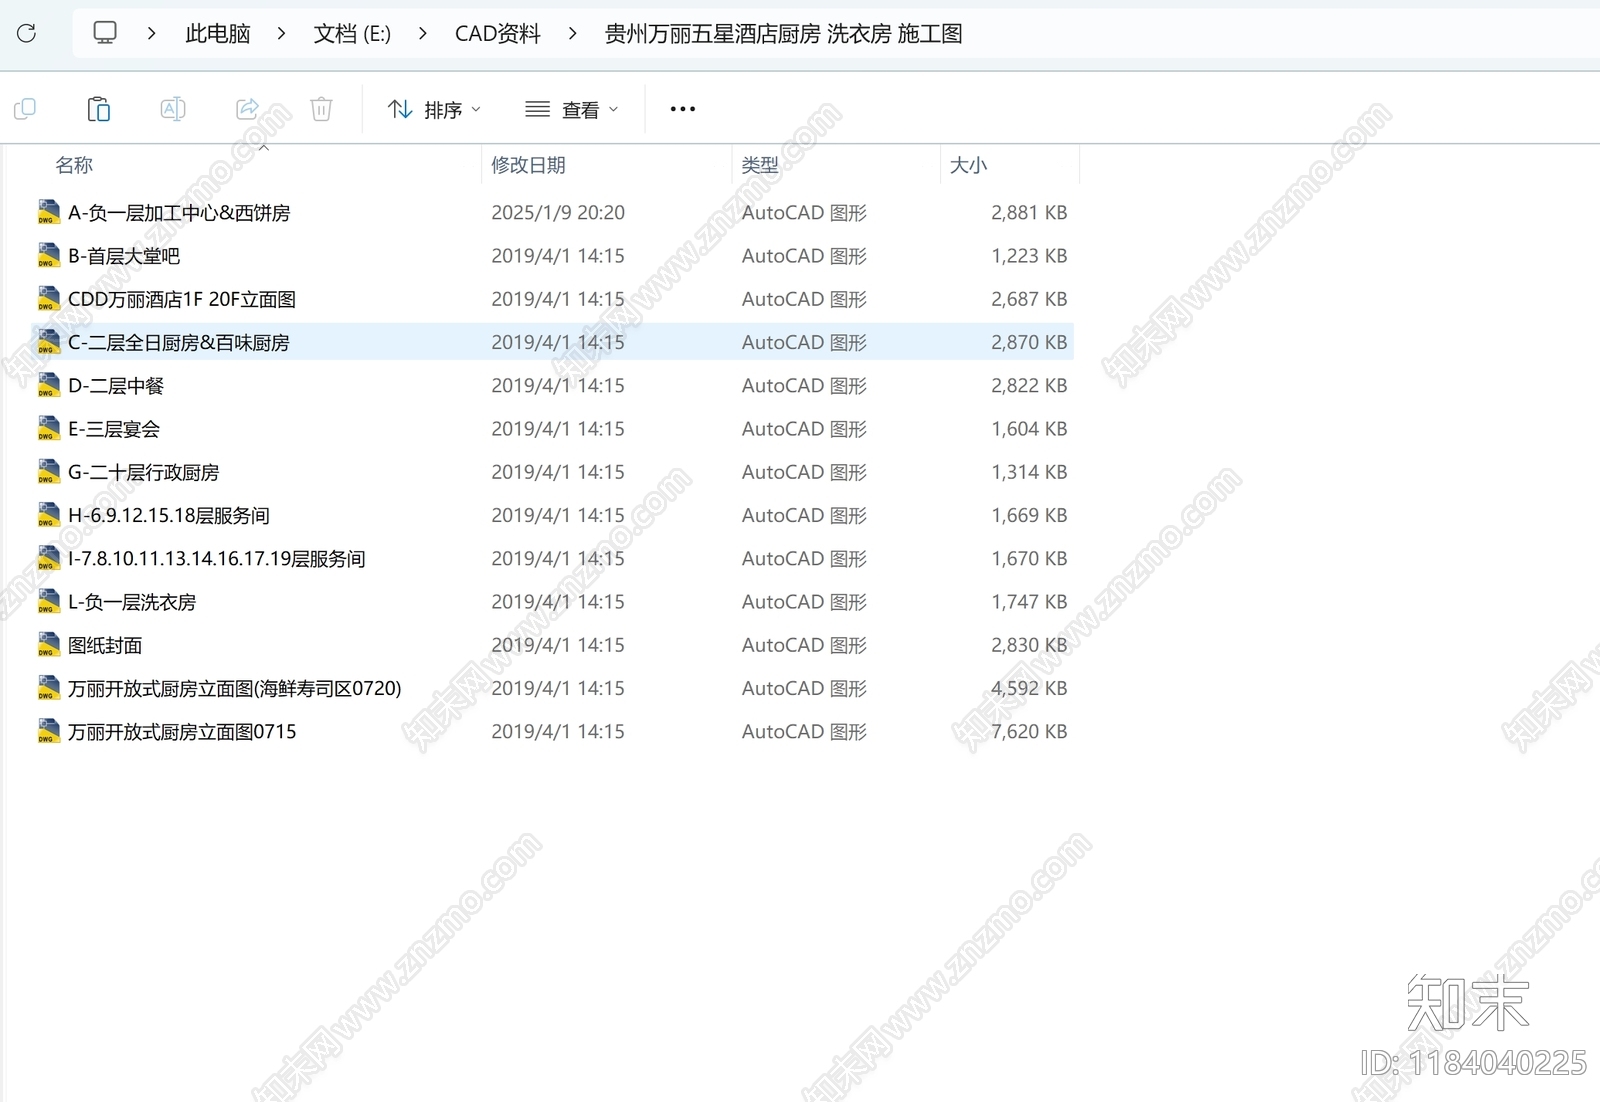Sort by the 名称 column header

[74, 165]
